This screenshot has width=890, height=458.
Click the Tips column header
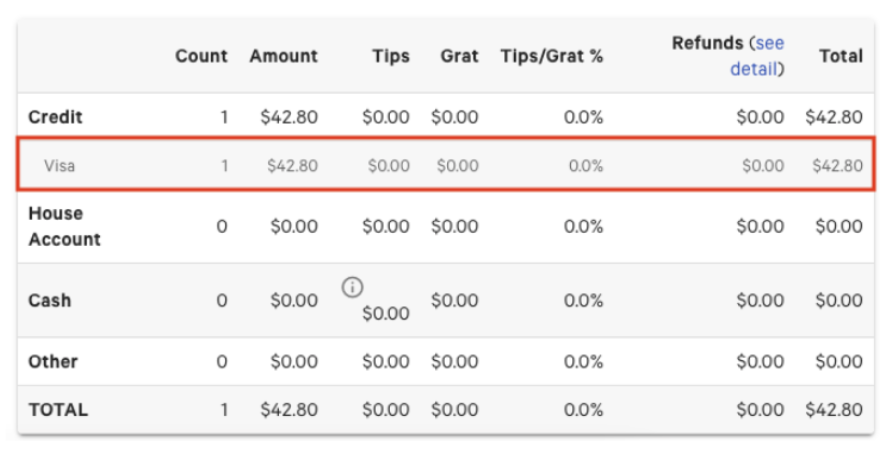point(390,56)
